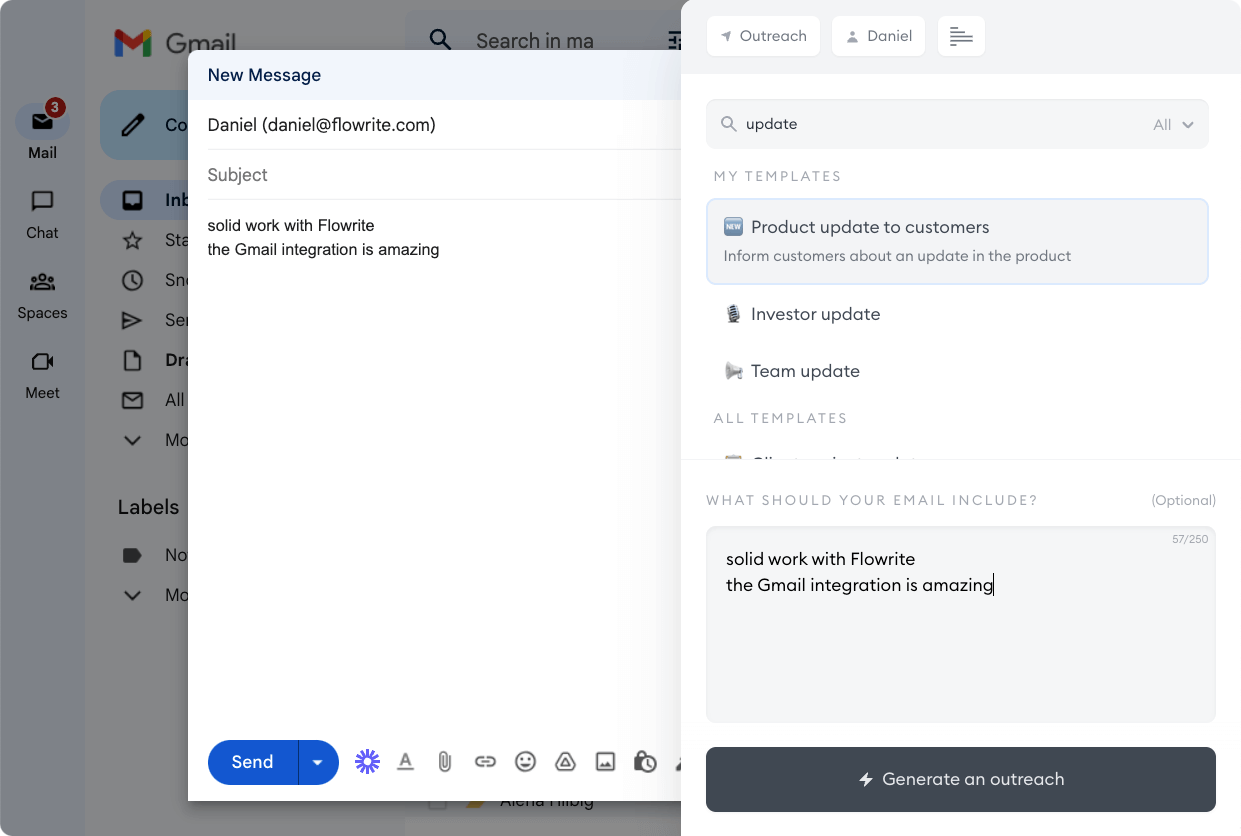1241x836 pixels.
Task: Open Snoozed folder clock icon
Action: point(132,280)
